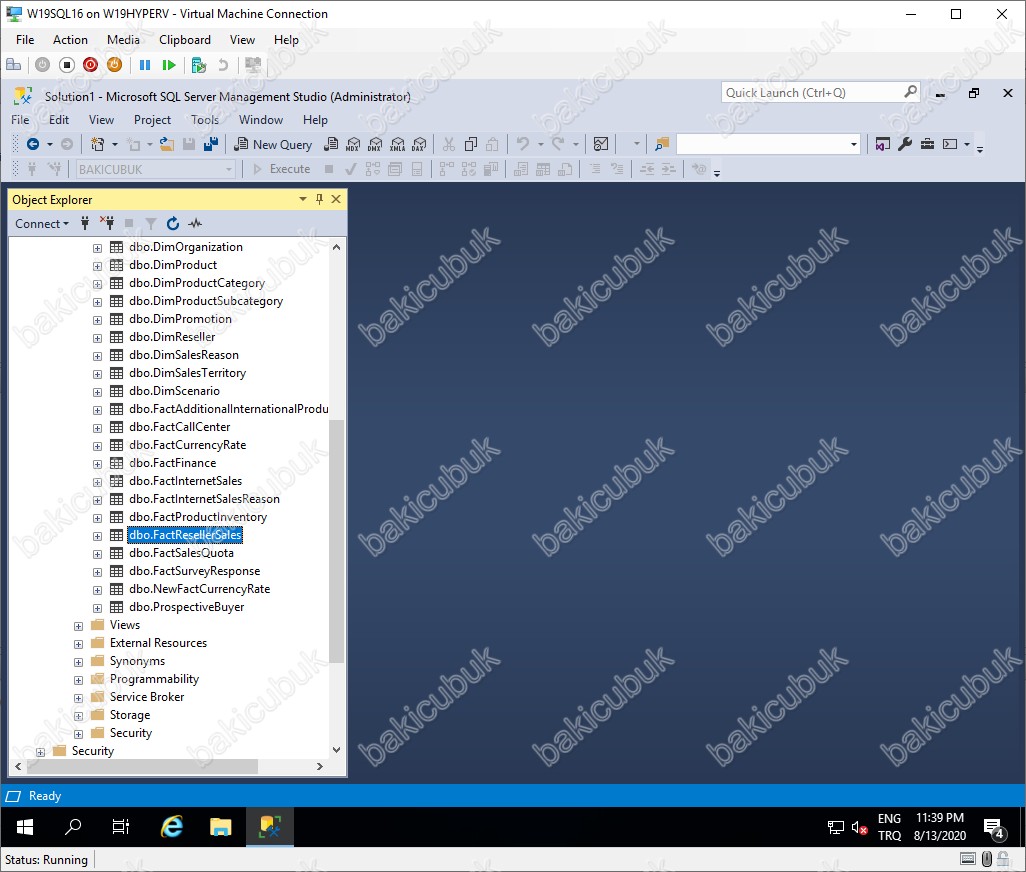The image size is (1026, 872).
Task: Click the Object Explorer vertical scrollbar thumb
Action: tap(336, 541)
